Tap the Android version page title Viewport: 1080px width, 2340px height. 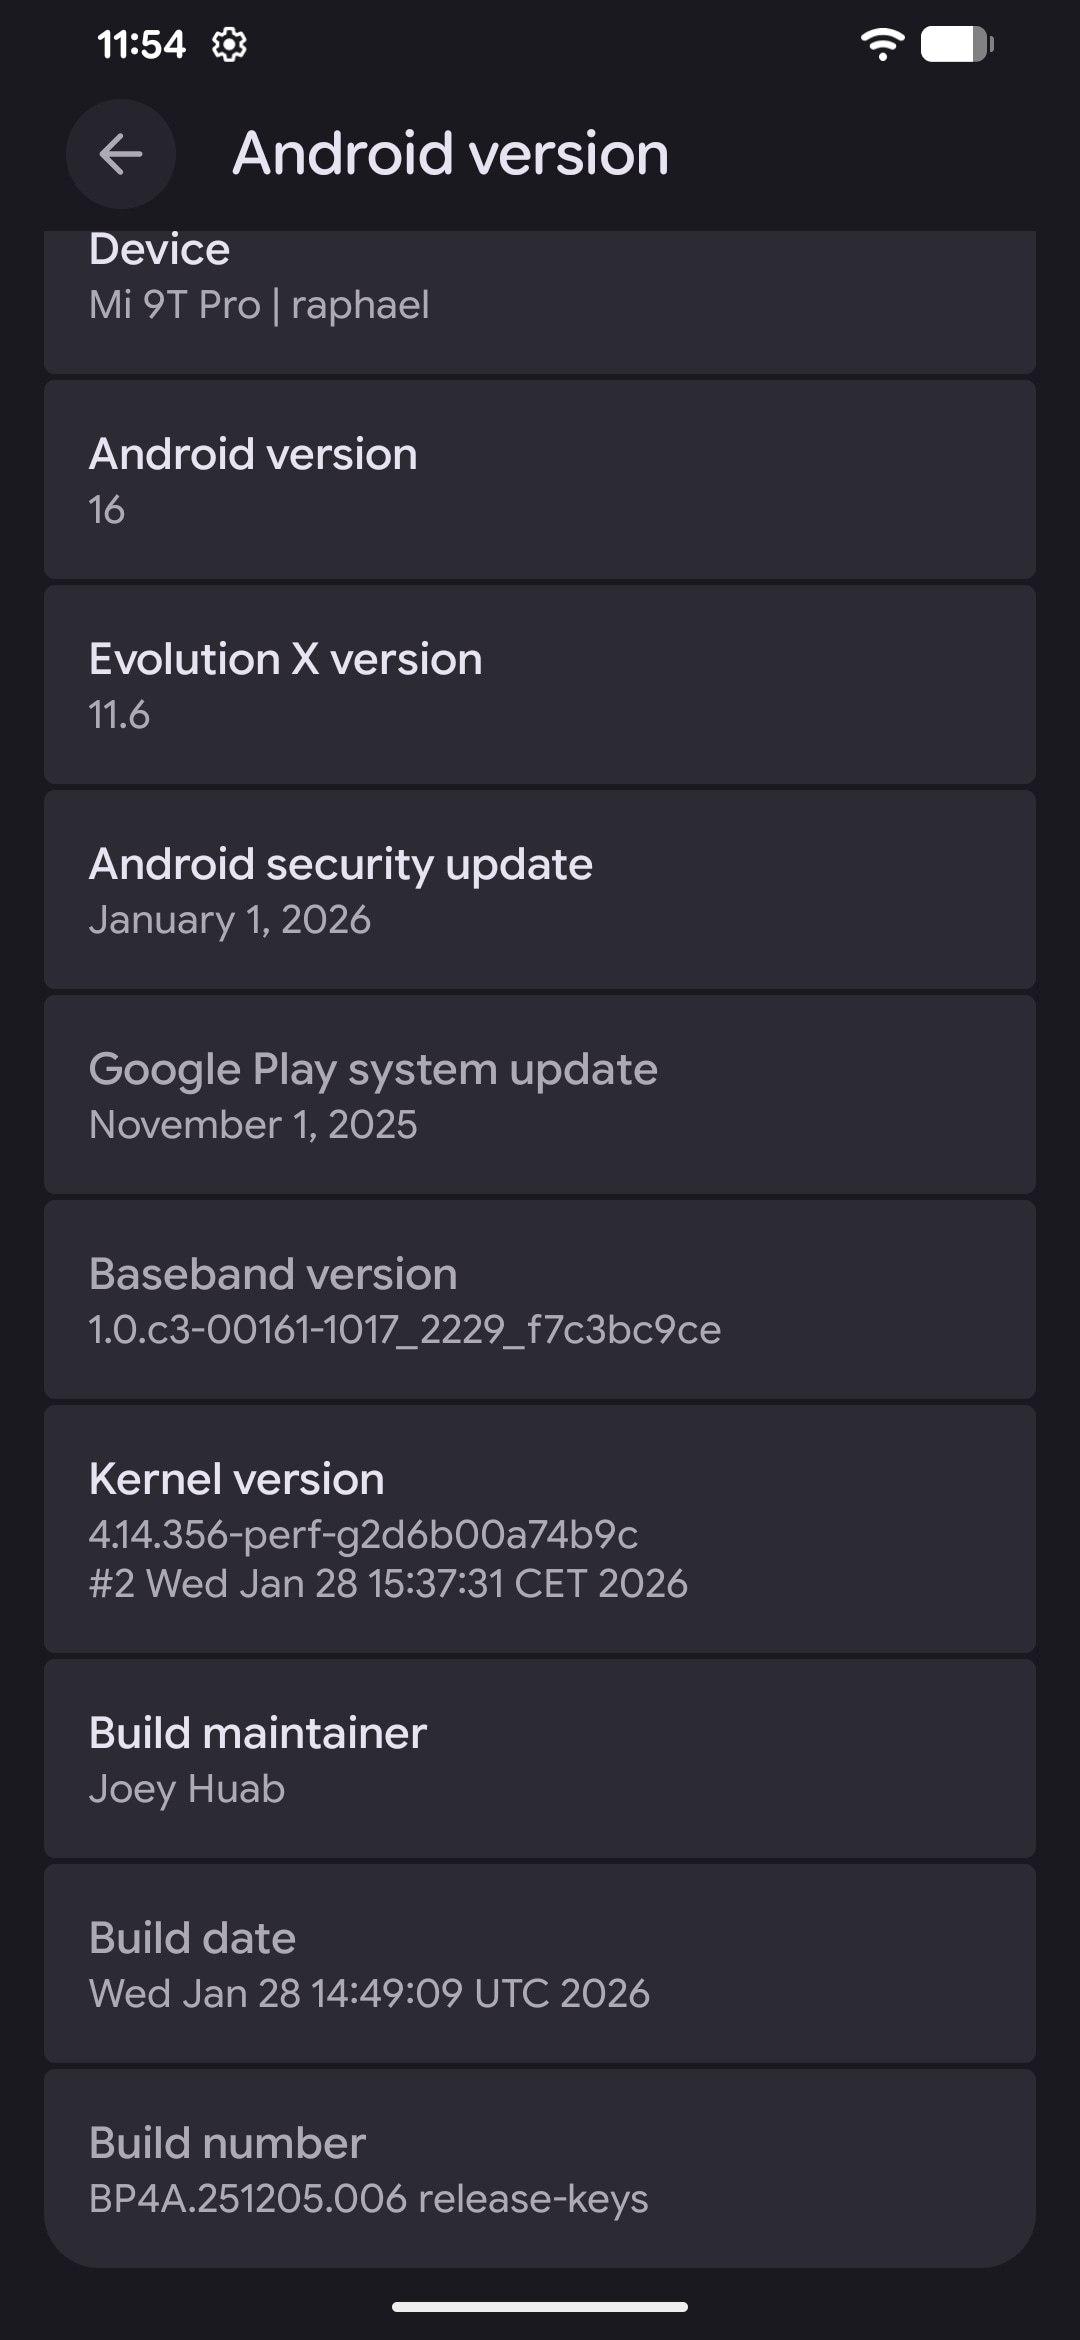tap(451, 154)
